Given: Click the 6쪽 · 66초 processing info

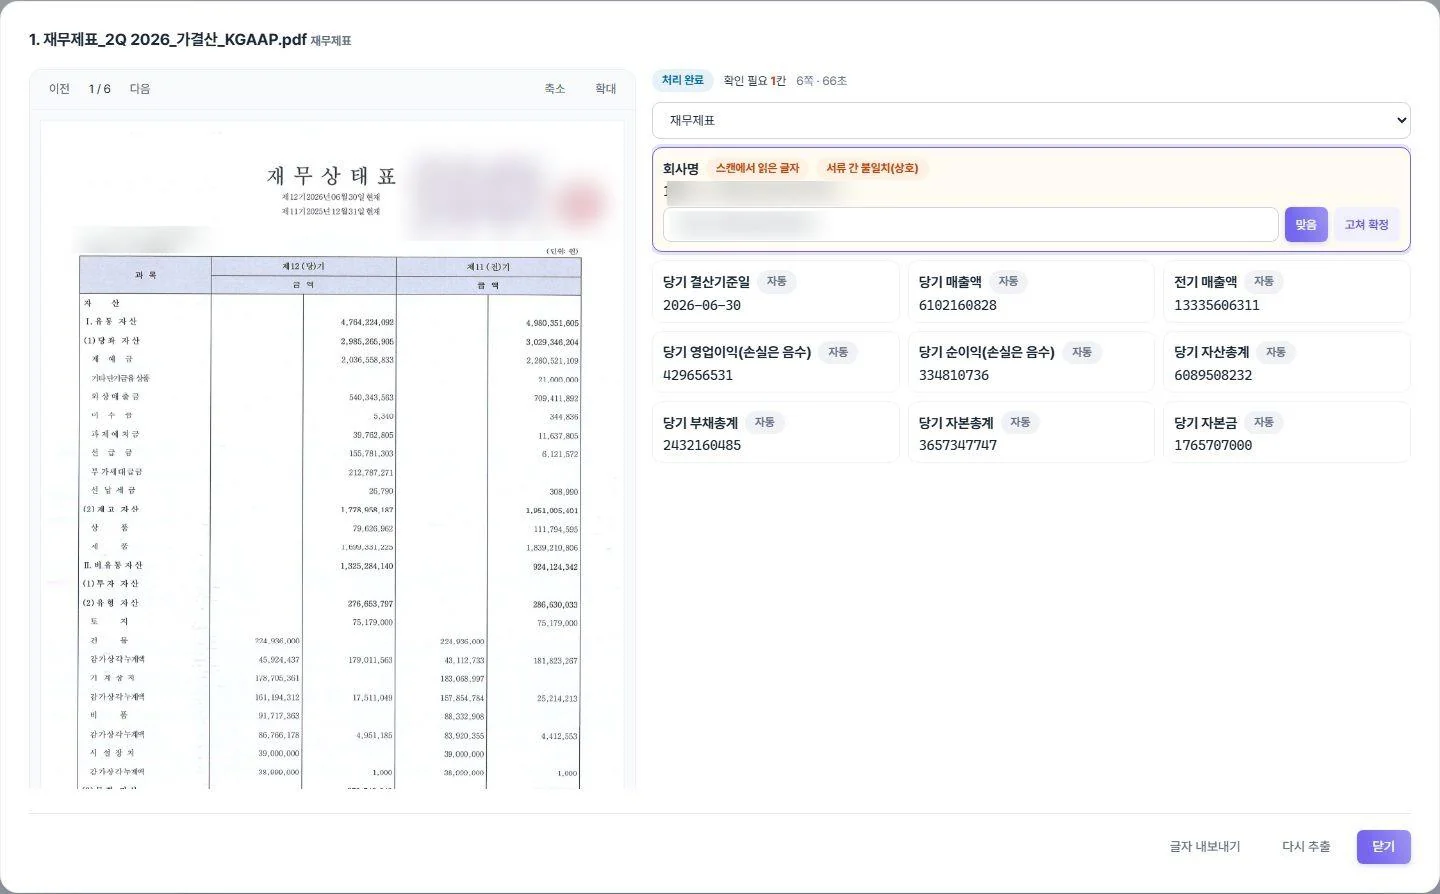Looking at the screenshot, I should tap(822, 81).
